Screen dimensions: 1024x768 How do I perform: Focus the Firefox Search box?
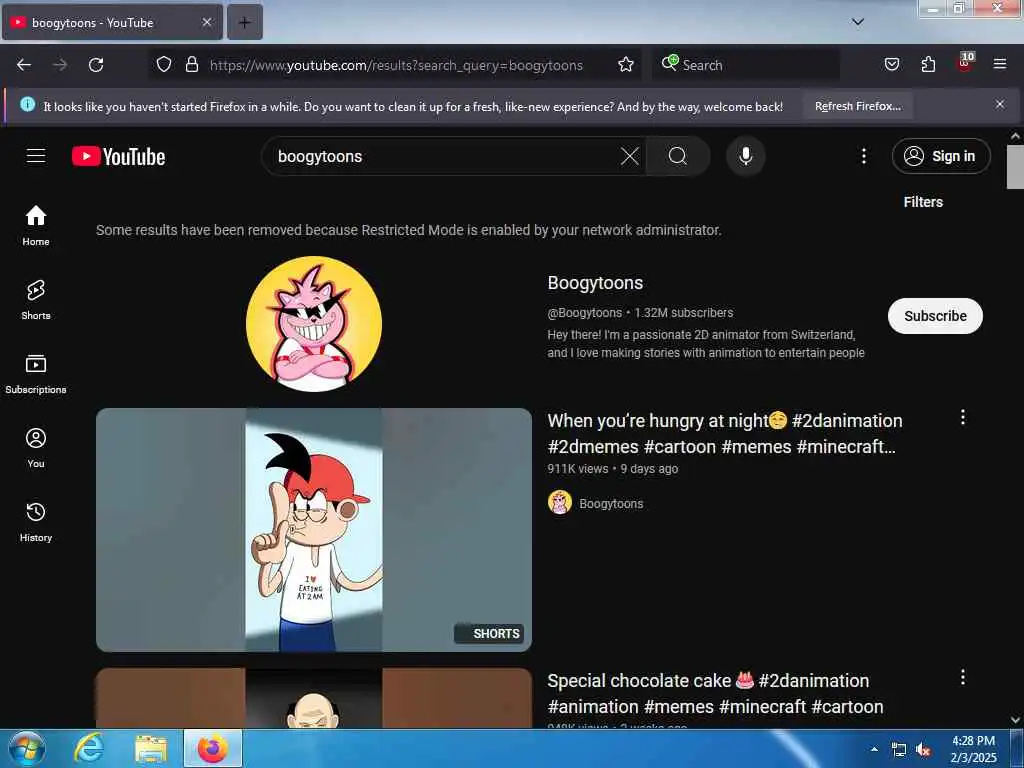[746, 65]
